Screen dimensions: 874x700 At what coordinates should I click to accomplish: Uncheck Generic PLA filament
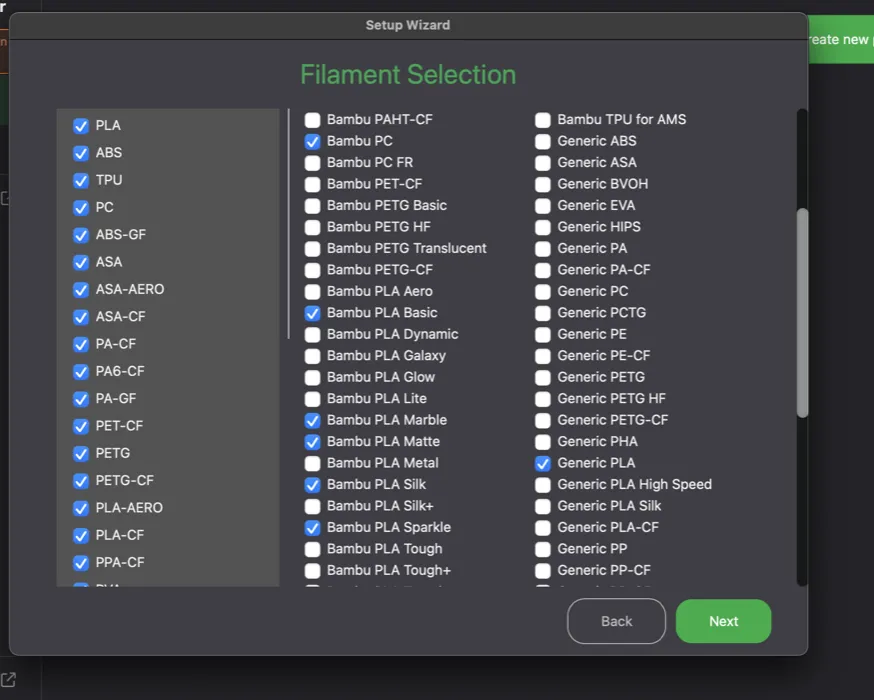coord(543,463)
